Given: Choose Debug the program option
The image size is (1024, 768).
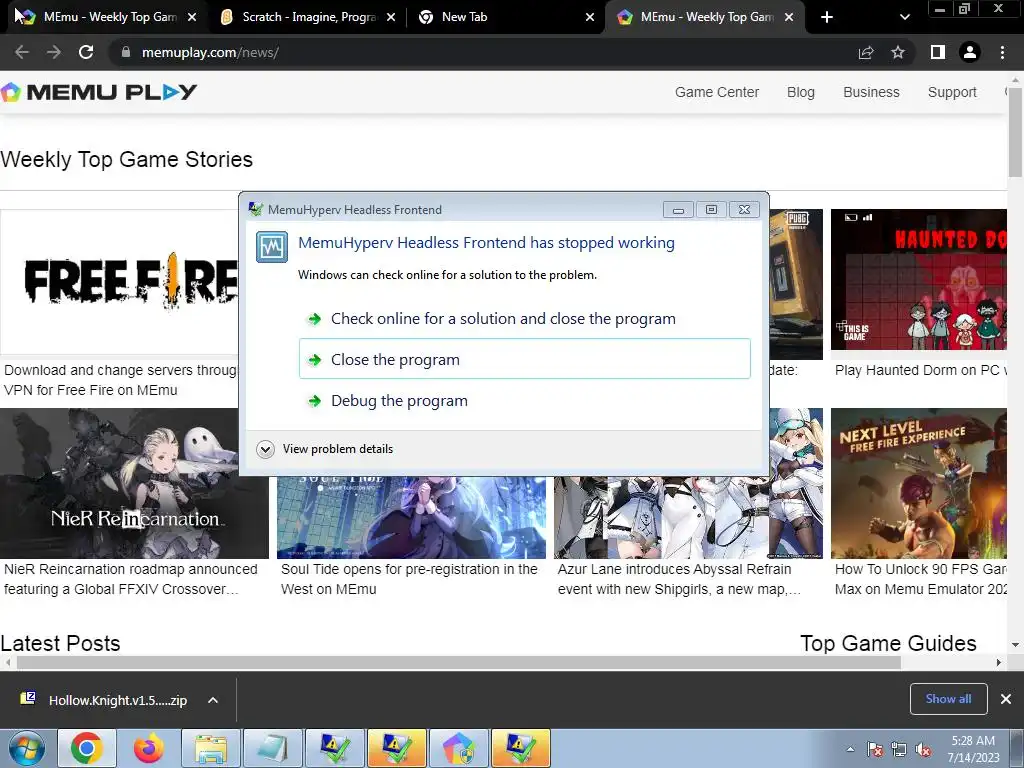Looking at the screenshot, I should 524,400.
